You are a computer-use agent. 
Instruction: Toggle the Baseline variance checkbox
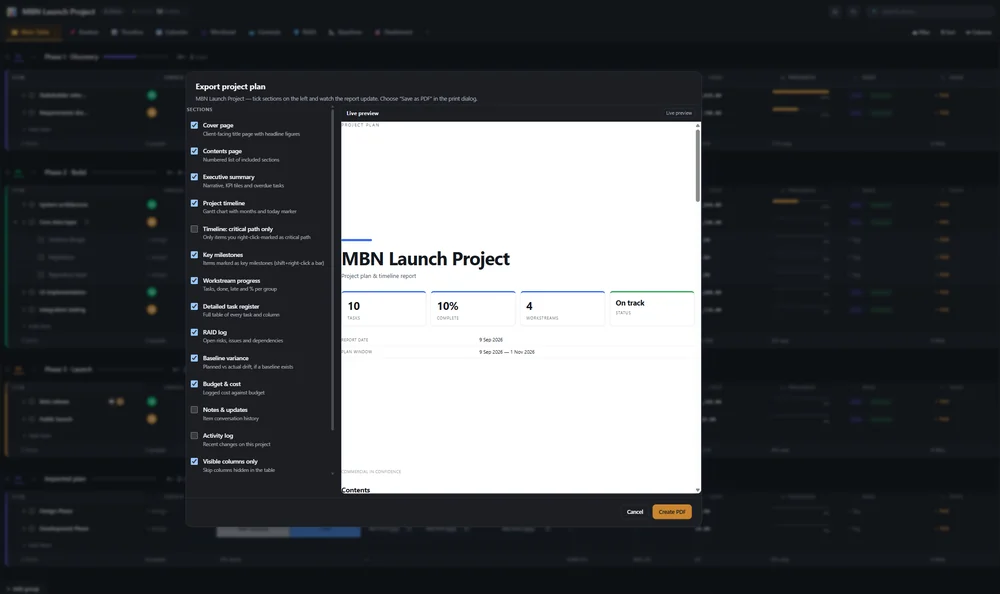[195, 358]
